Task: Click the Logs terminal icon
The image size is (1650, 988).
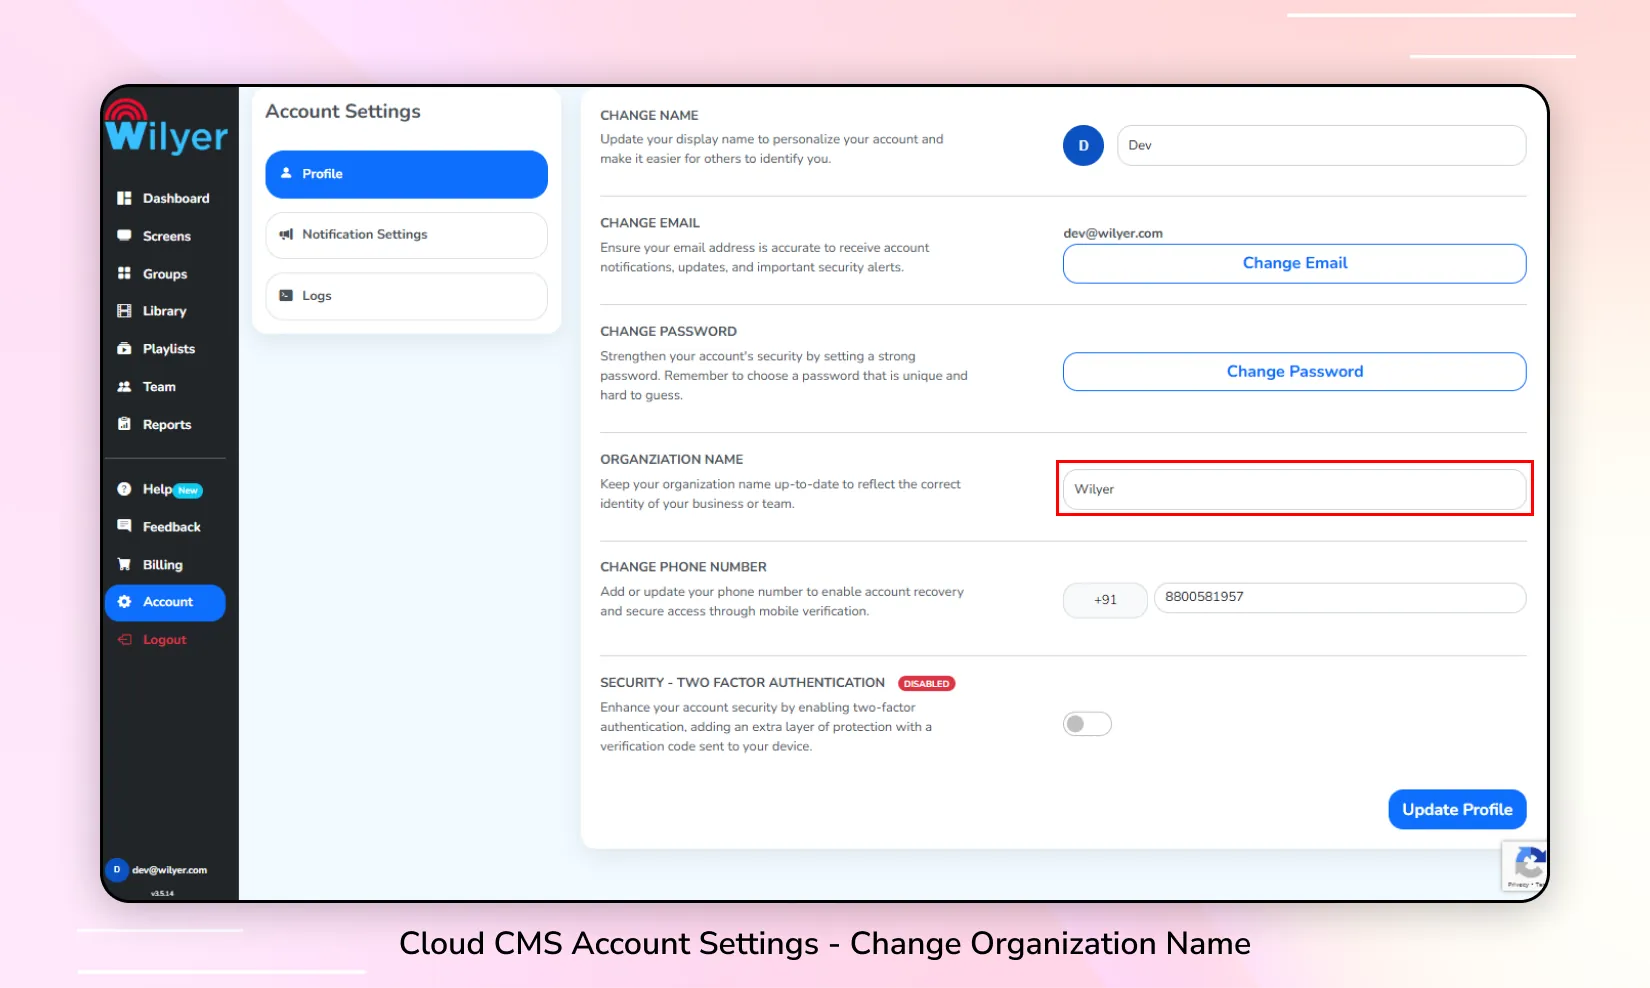Action: click(x=286, y=296)
